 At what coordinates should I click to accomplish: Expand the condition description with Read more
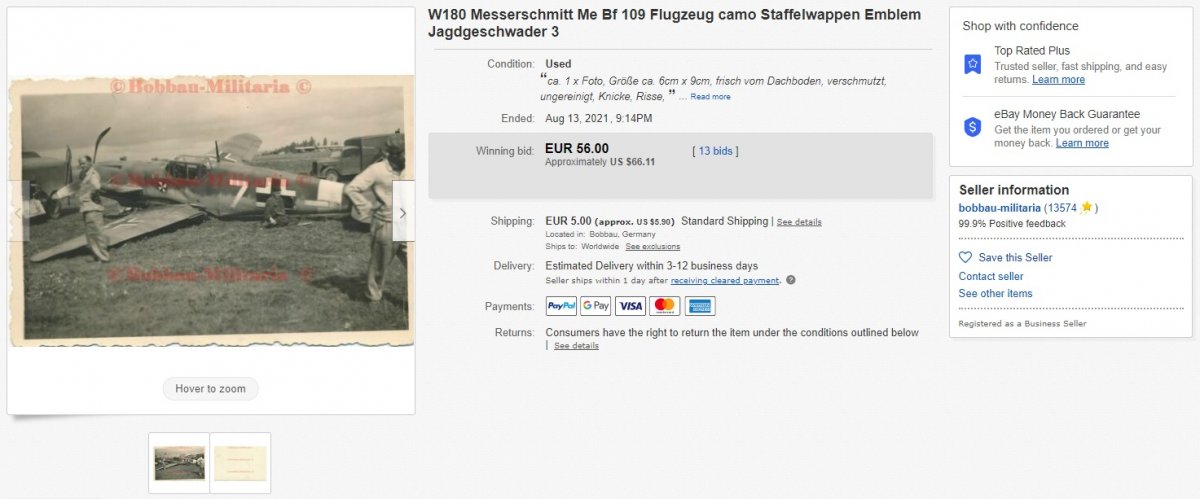(710, 97)
